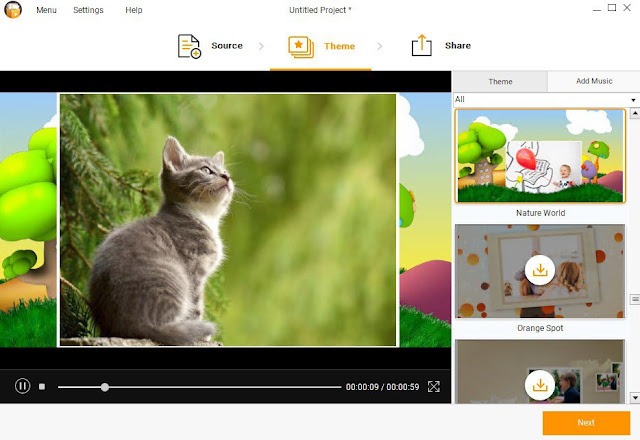Viewport: 640px width, 440px height.
Task: Expand the All theme category dropdown
Action: pyautogui.click(x=545, y=99)
